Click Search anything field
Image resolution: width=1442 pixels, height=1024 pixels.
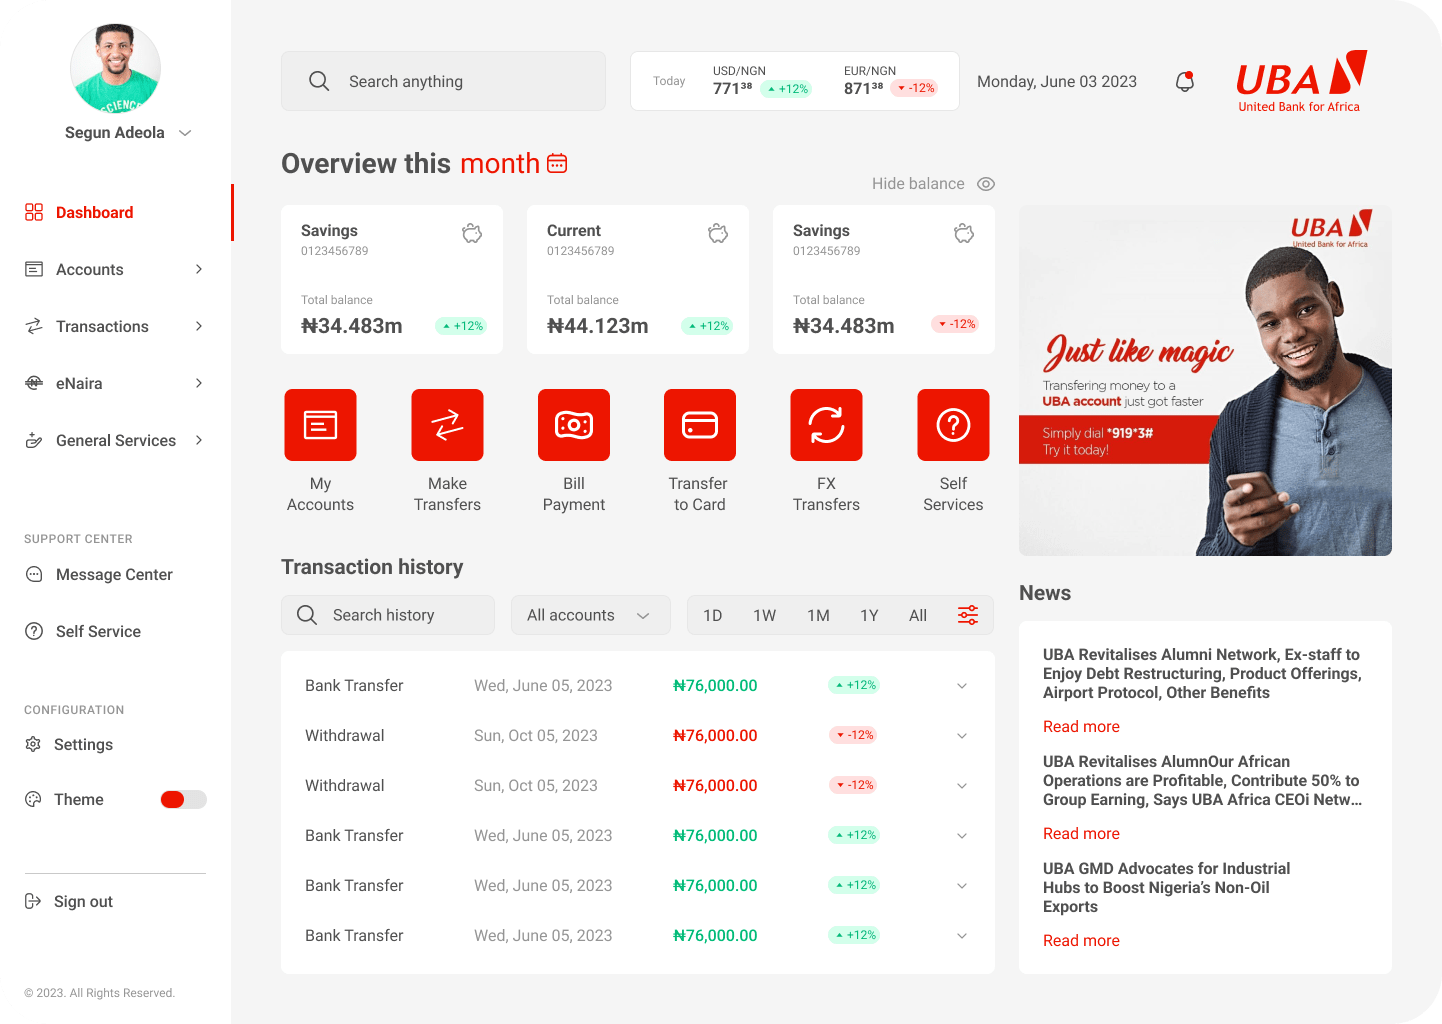(x=443, y=81)
